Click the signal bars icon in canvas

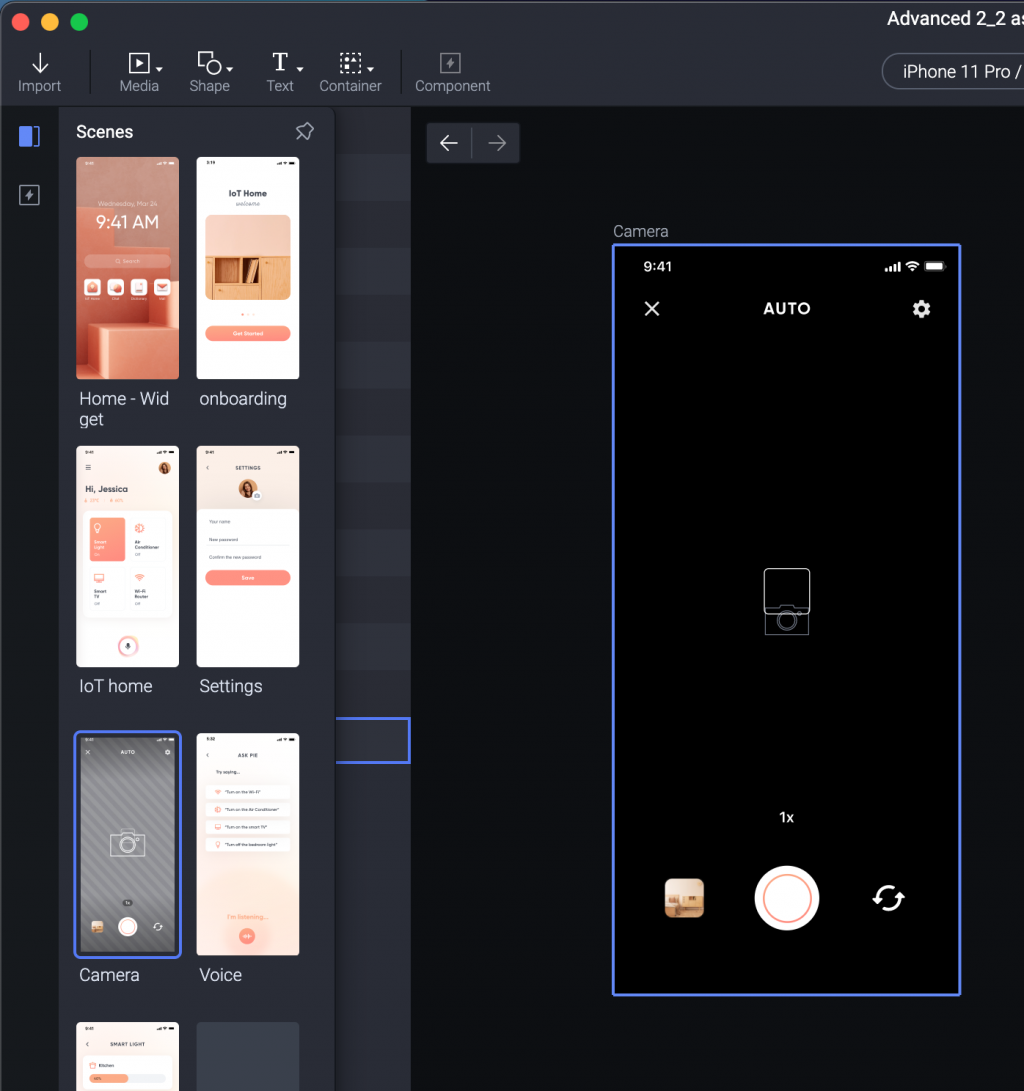[893, 267]
